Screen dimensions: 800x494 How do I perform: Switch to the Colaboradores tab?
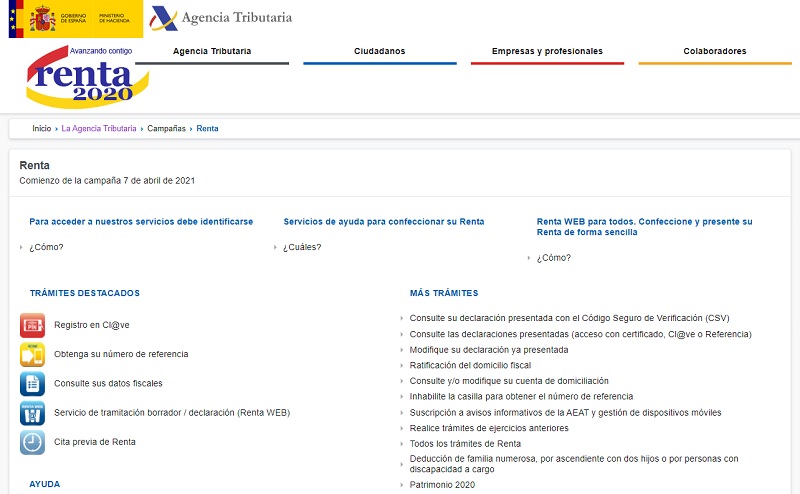pos(714,51)
